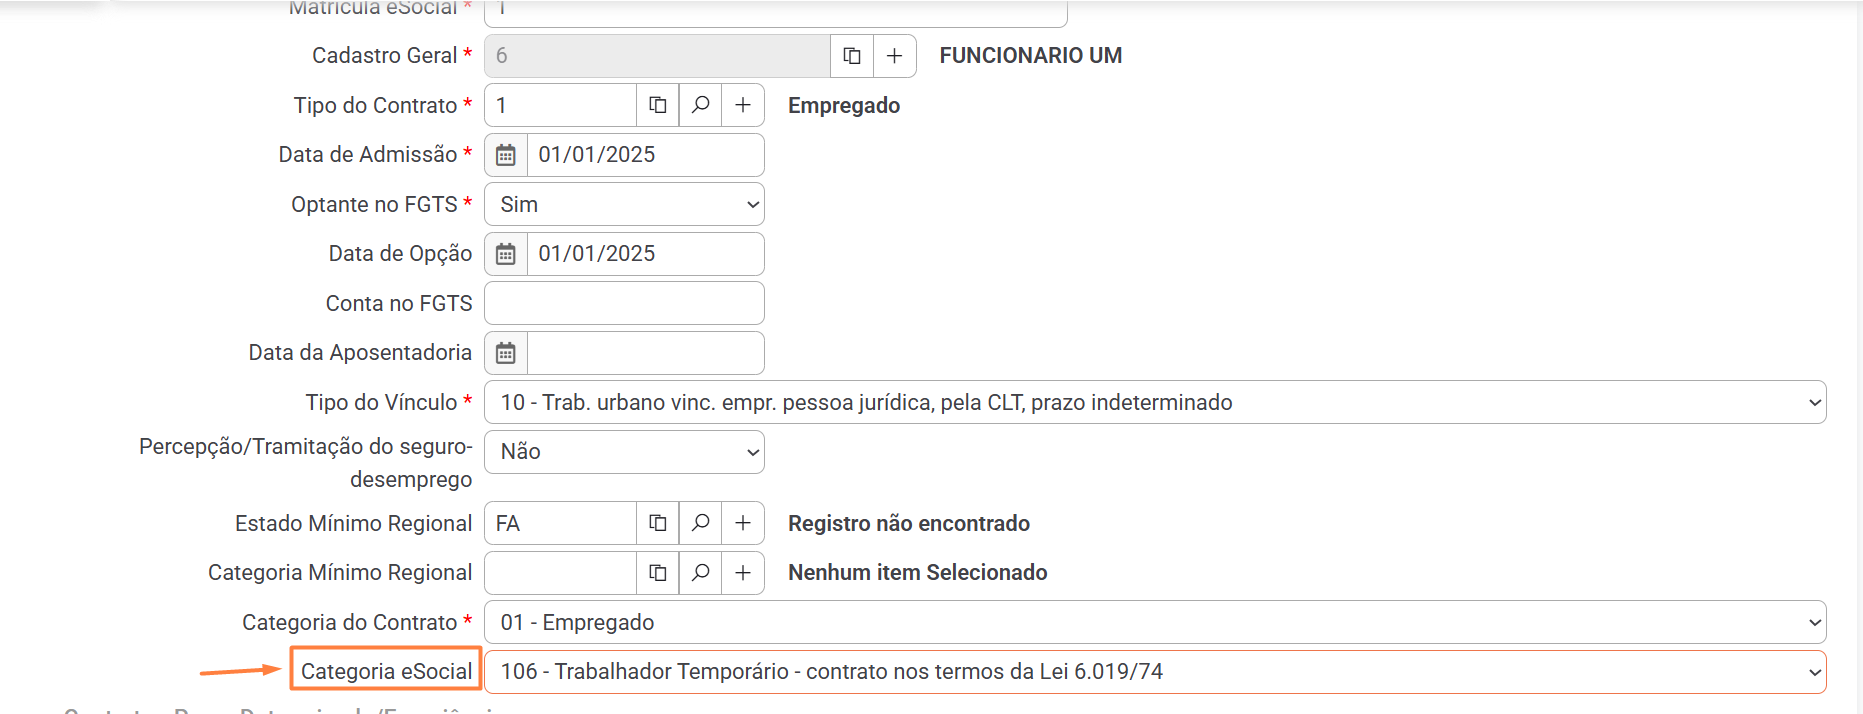This screenshot has width=1863, height=714.
Task: Click plus icon beside Cadastro Geral field
Action: [895, 56]
